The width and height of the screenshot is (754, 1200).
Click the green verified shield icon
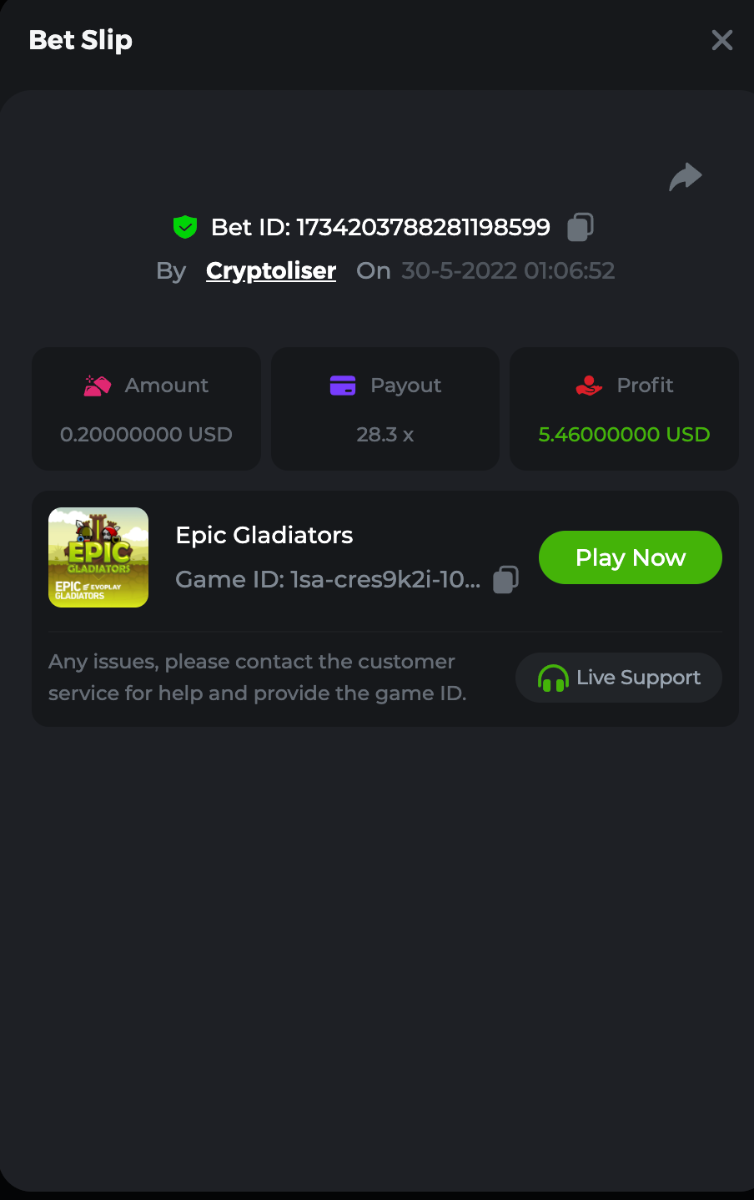click(185, 228)
